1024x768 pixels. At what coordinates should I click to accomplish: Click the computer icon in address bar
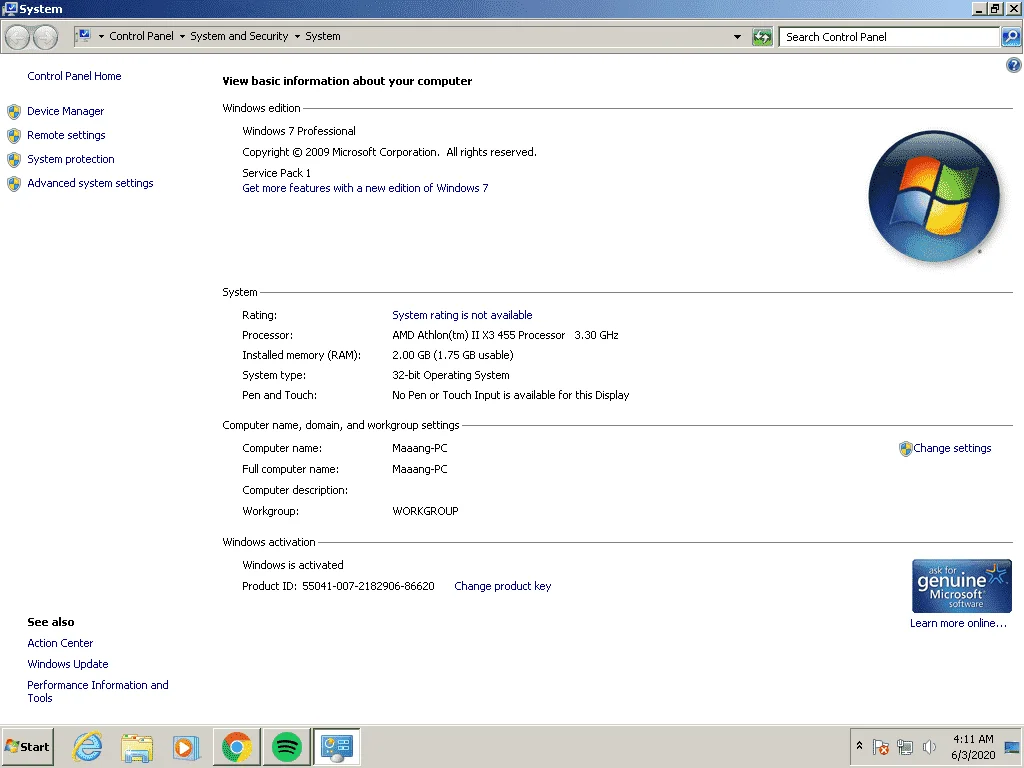(x=84, y=36)
